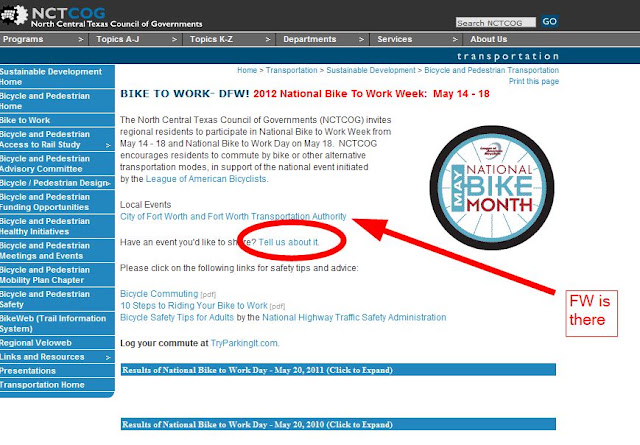Open Bicycle and Pedestrian Funding Opportunities
This screenshot has height=445, width=640.
[57, 202]
